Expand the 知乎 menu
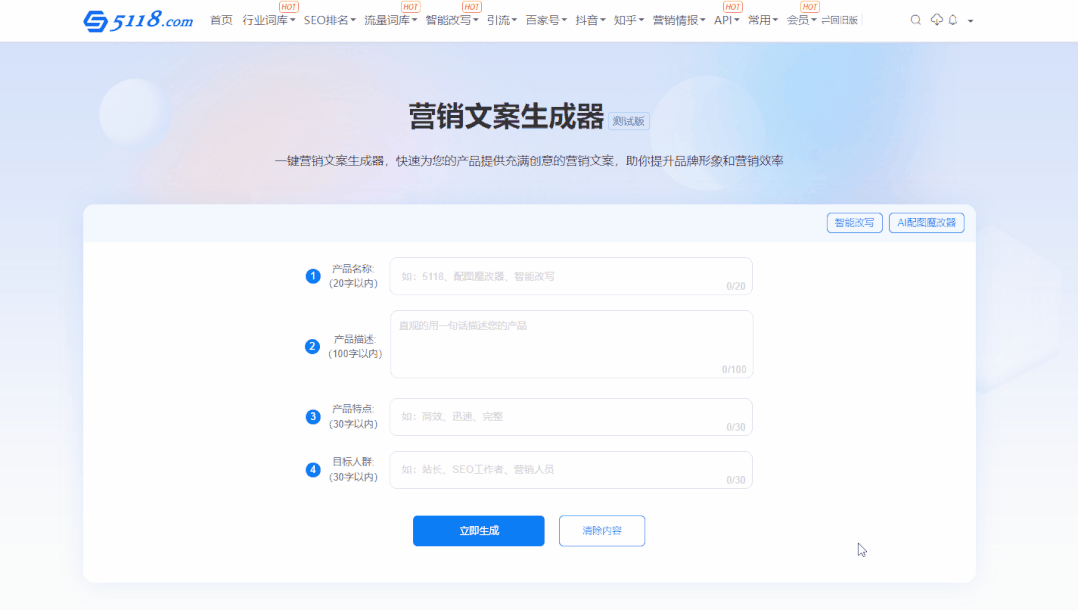This screenshot has height=610, width=1078. pos(629,20)
